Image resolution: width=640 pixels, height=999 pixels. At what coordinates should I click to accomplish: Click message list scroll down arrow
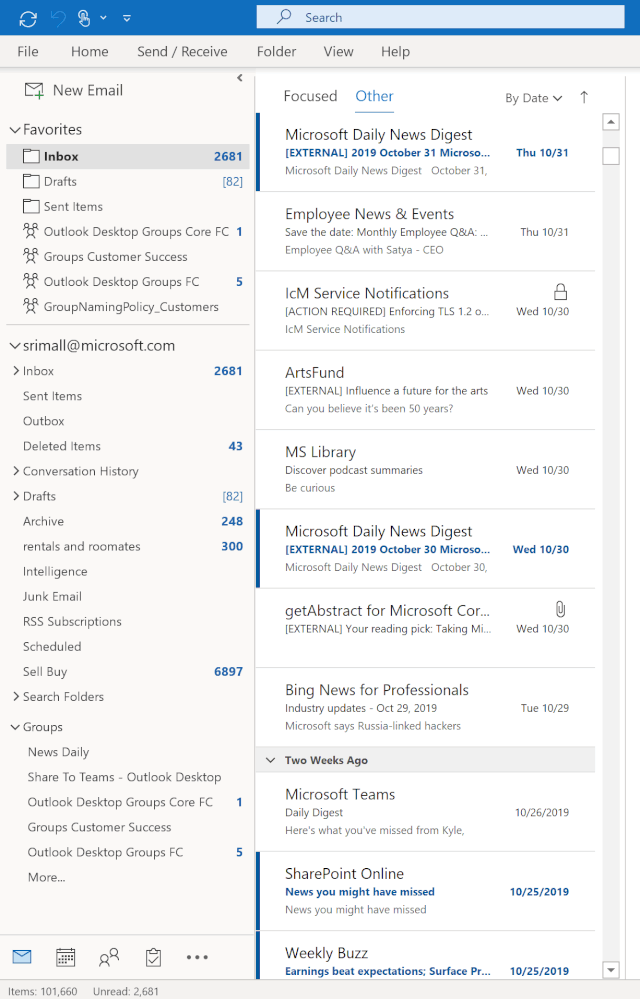click(x=611, y=970)
